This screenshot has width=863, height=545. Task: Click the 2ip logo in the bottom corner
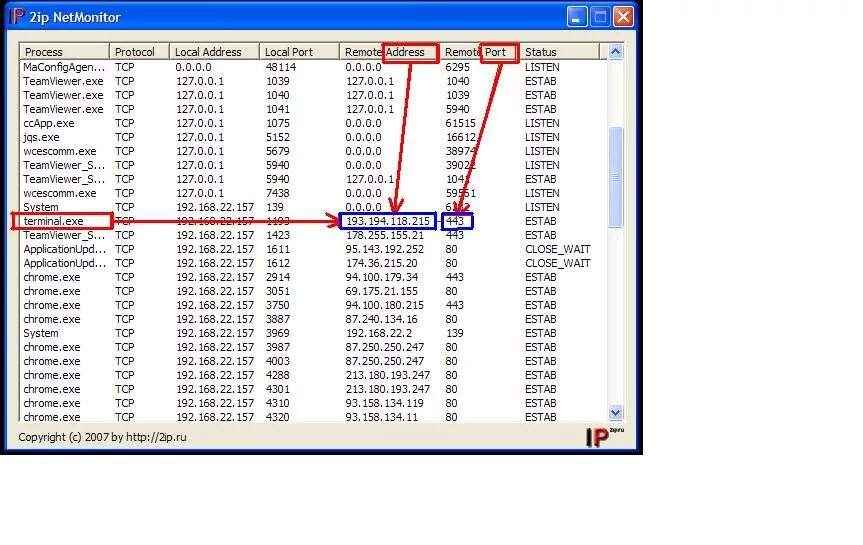(x=604, y=437)
